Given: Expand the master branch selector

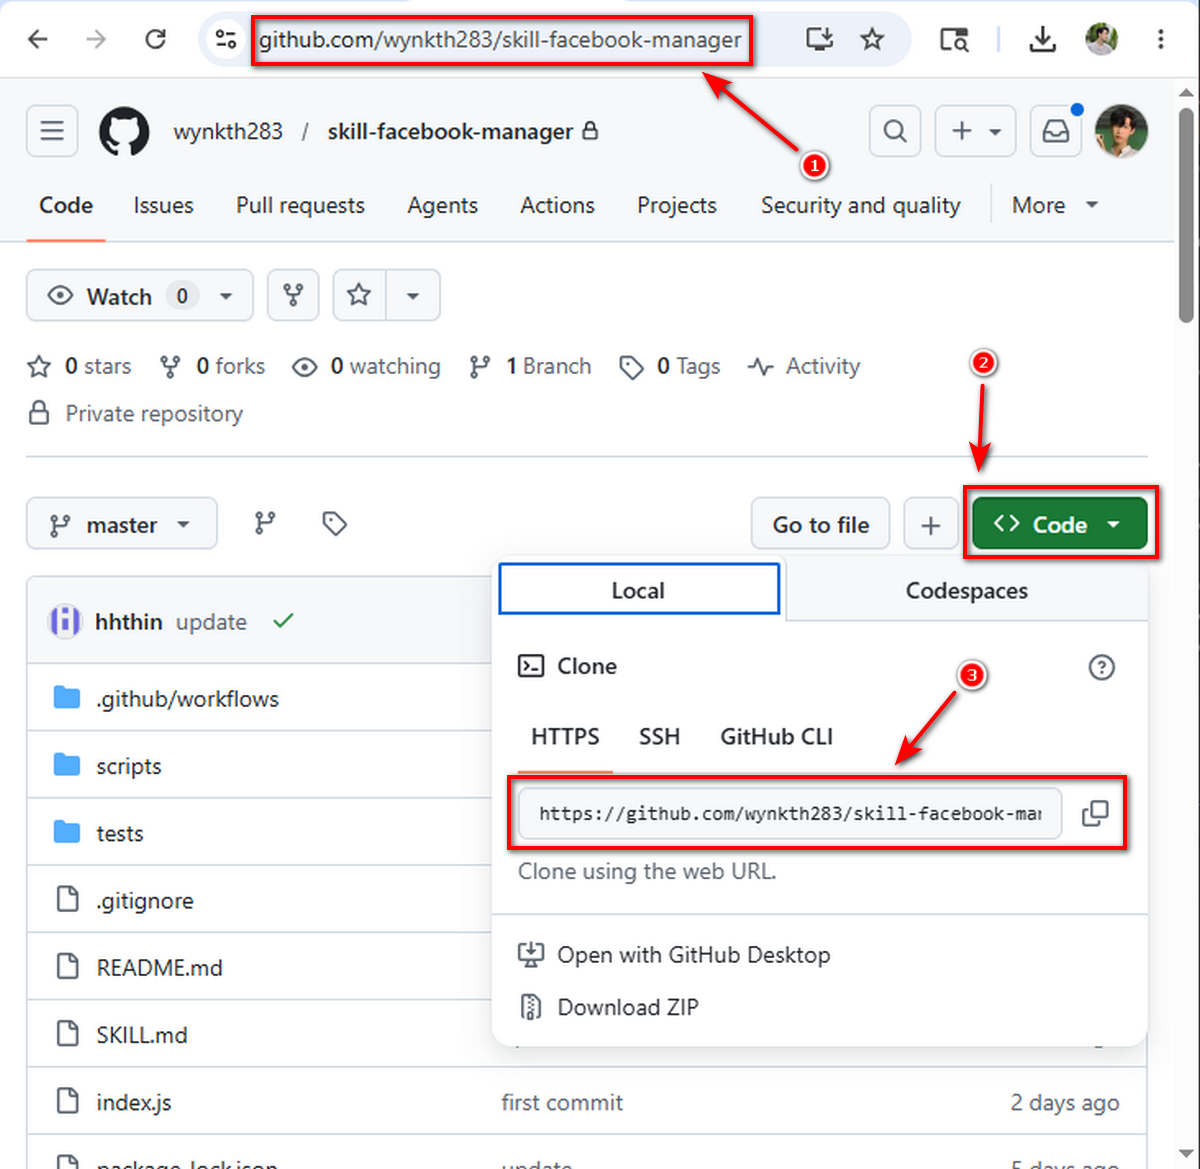Looking at the screenshot, I should (121, 524).
